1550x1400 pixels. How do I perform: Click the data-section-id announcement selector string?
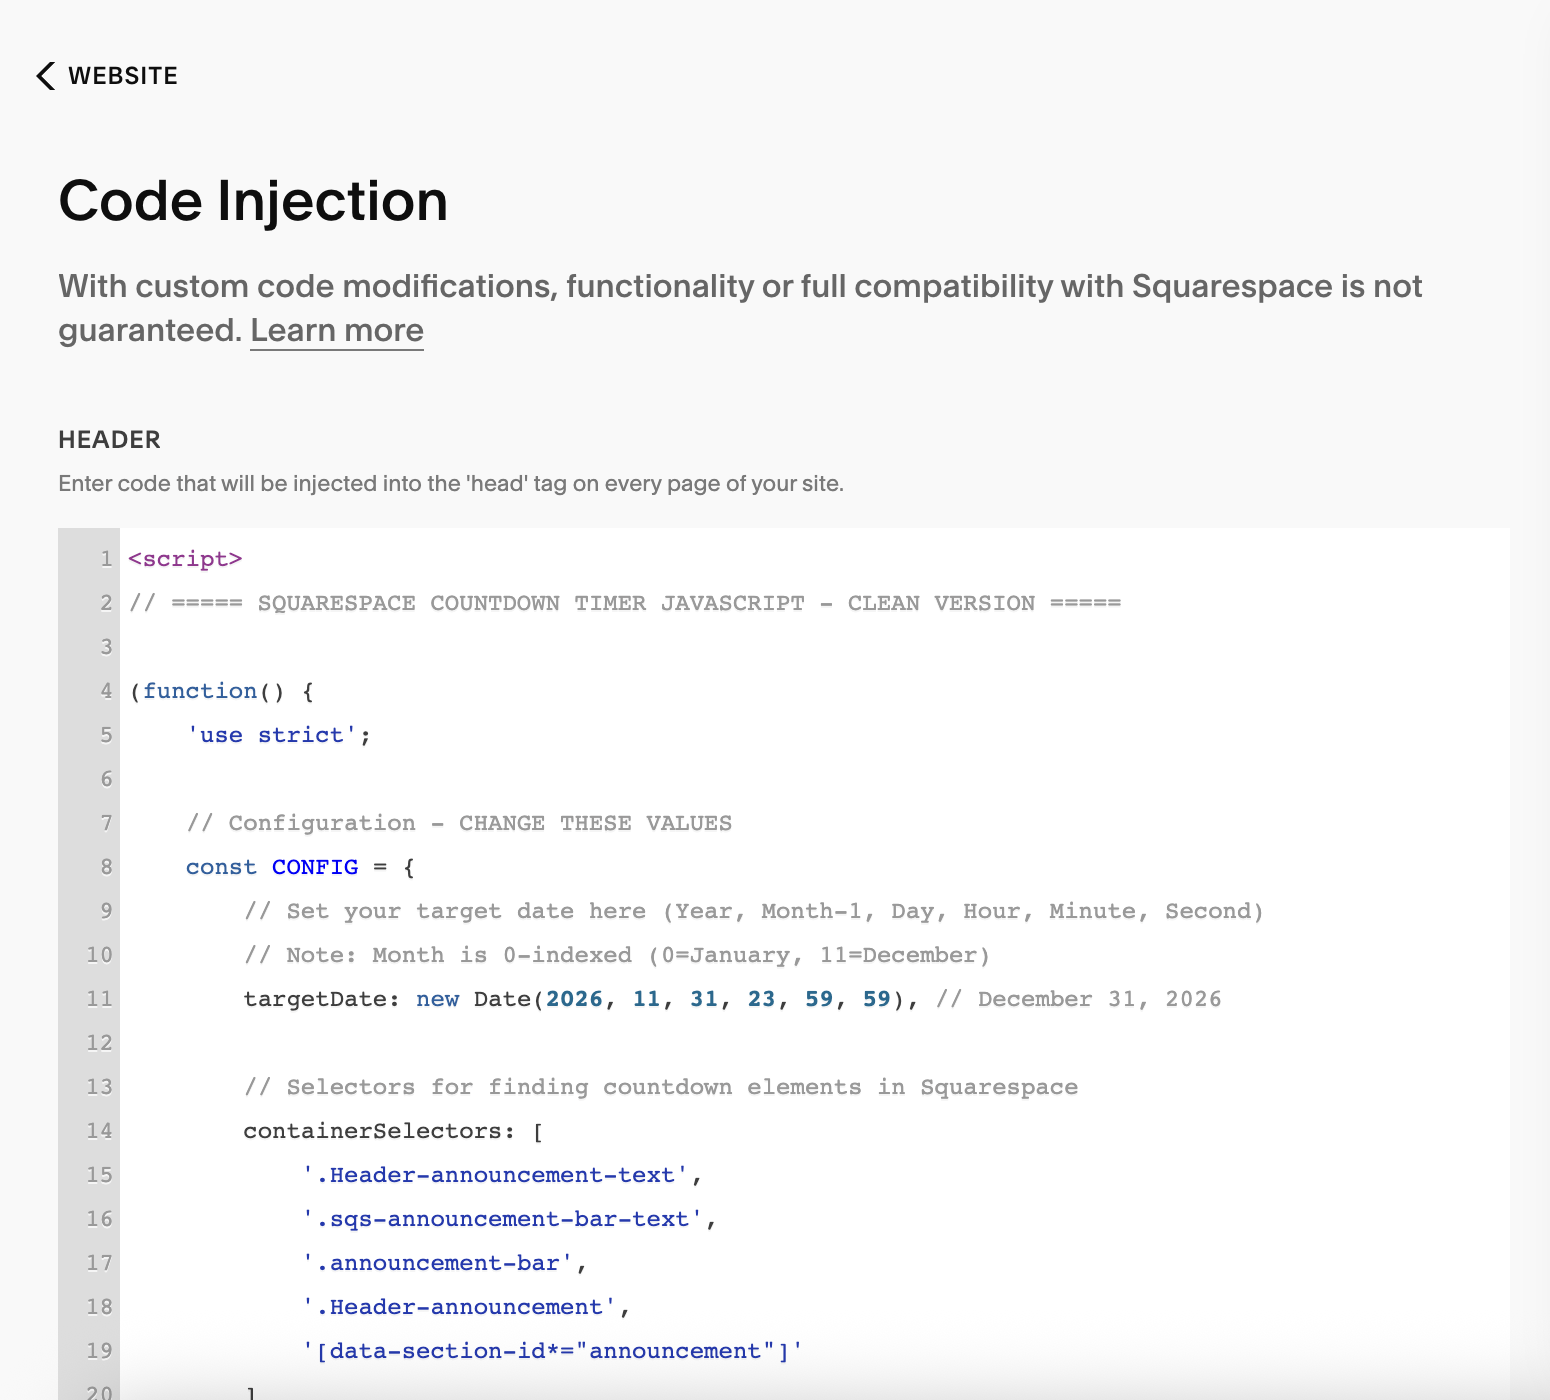click(x=553, y=1351)
